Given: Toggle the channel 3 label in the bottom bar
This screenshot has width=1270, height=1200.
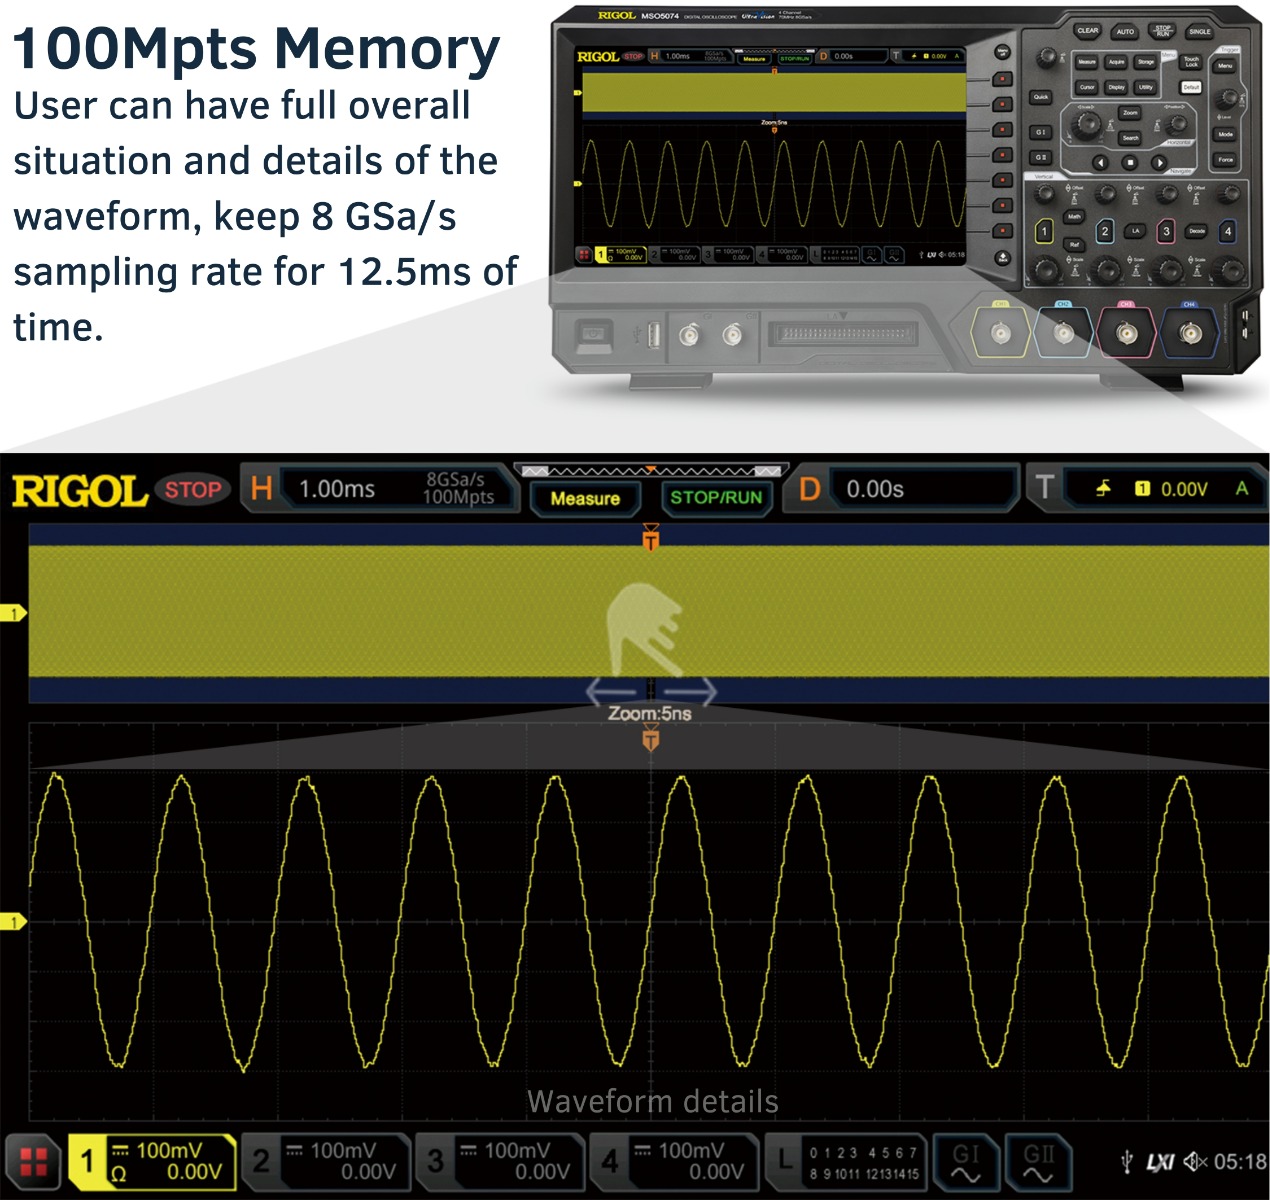Looking at the screenshot, I should pos(500,1163).
